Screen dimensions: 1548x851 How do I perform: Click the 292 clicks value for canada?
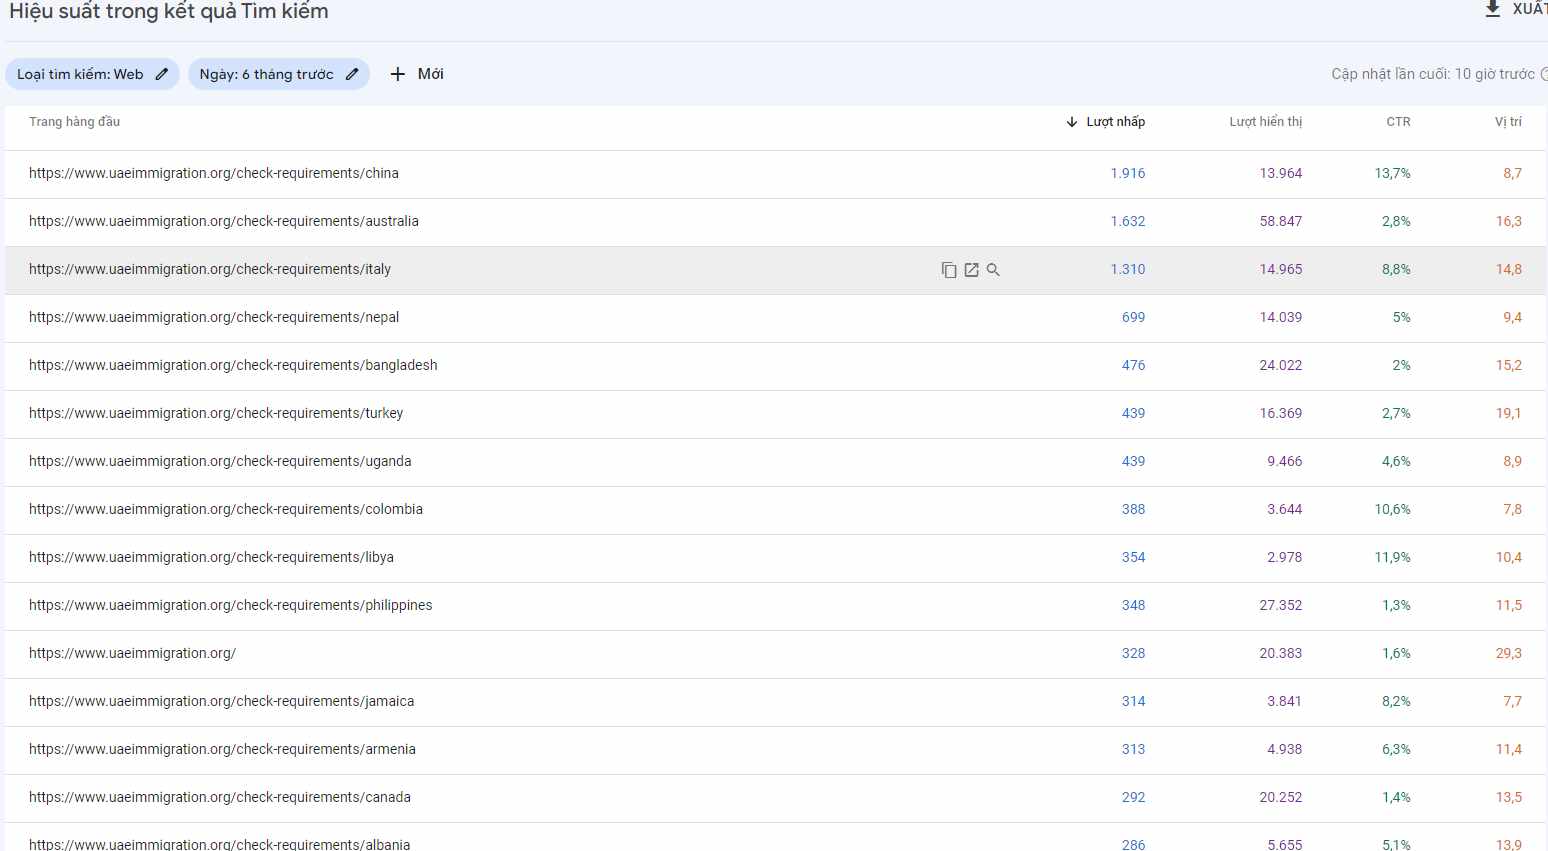[x=1133, y=797]
